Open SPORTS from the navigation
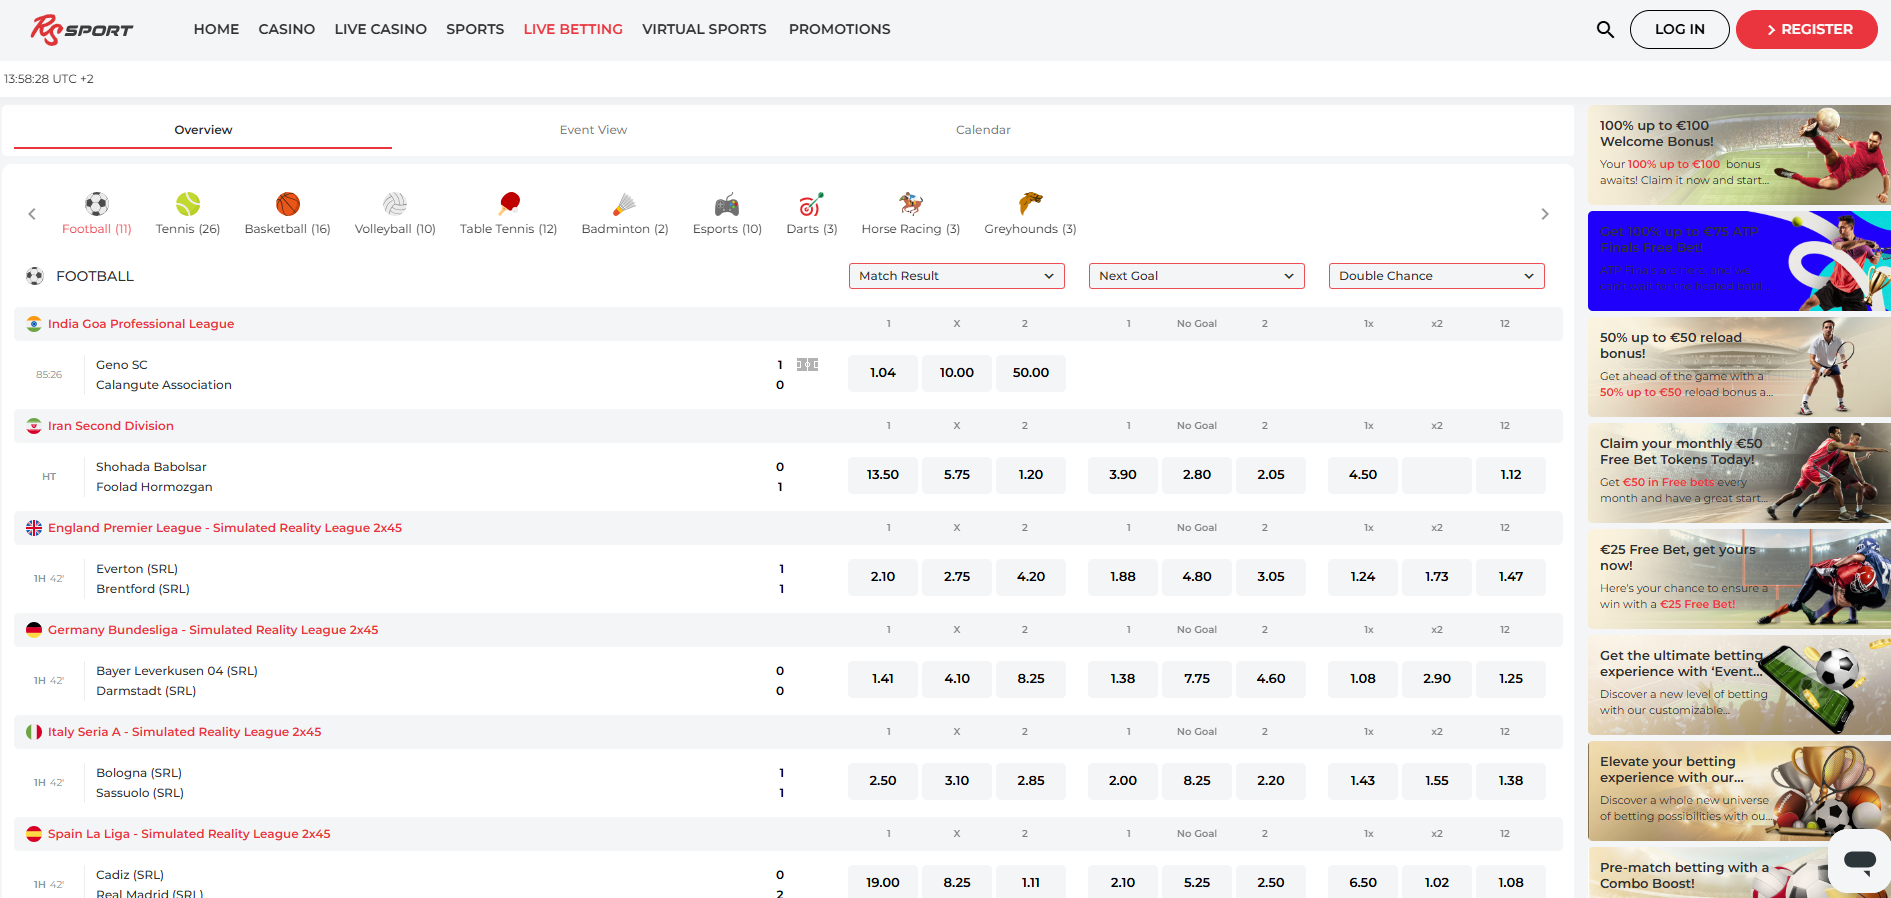 pos(475,29)
